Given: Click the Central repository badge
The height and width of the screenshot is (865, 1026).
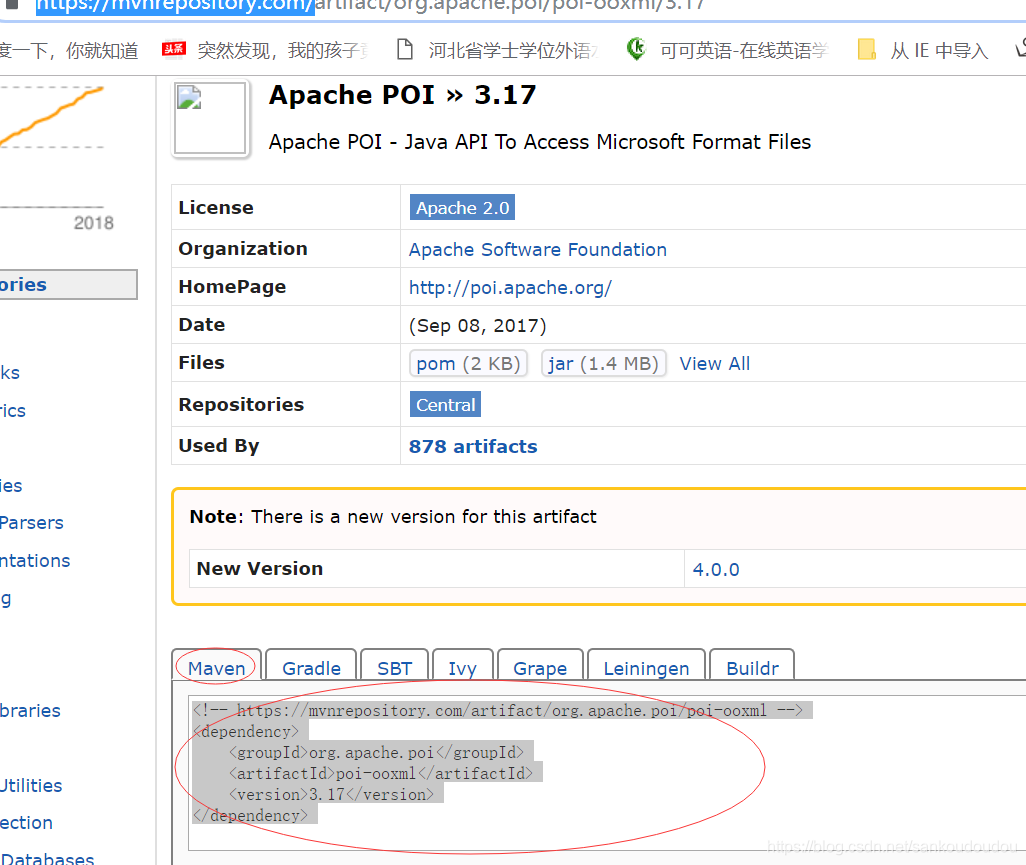Looking at the screenshot, I should [446, 404].
